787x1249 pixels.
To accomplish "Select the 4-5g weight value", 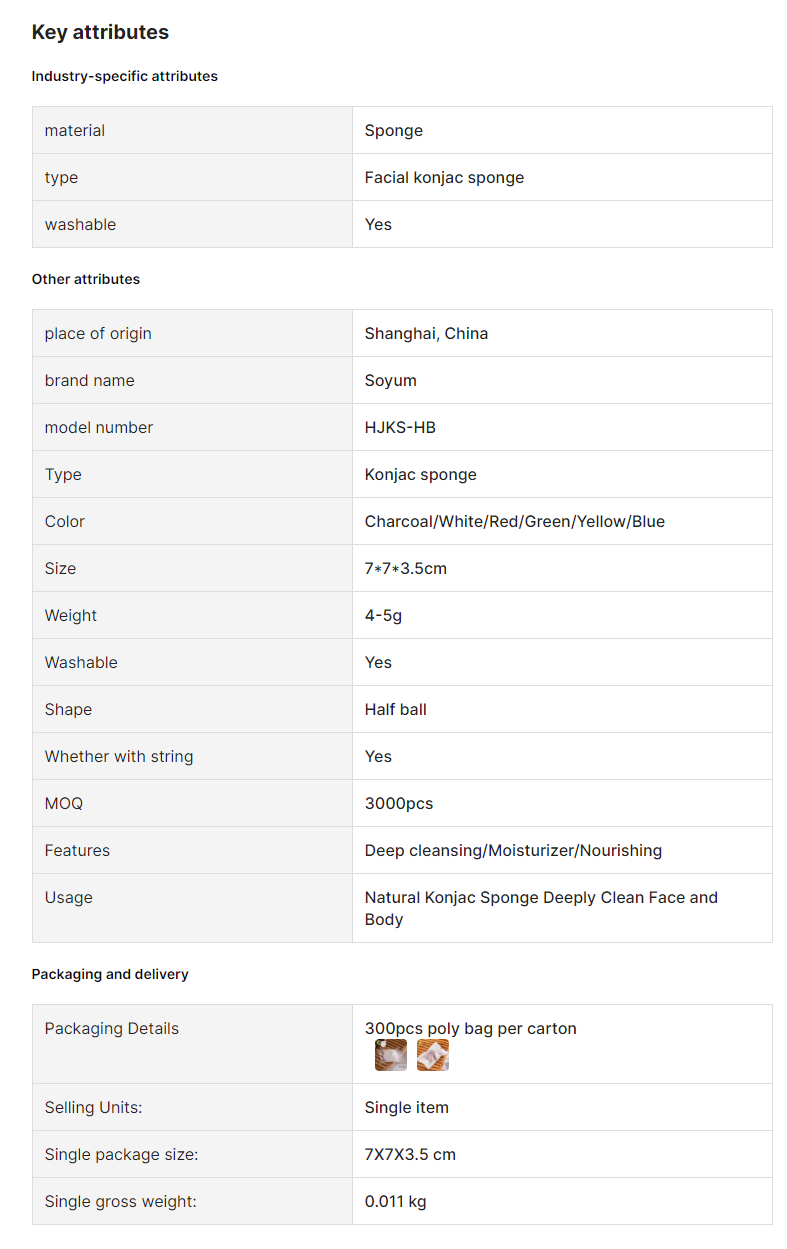I will (383, 615).
